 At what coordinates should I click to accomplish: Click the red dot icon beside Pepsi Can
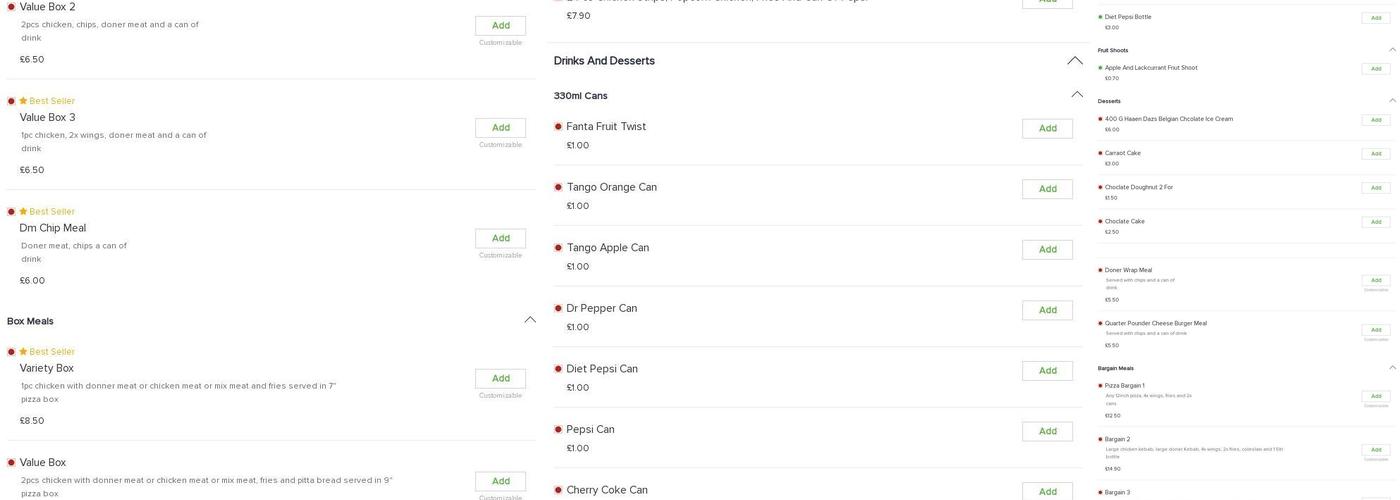click(558, 430)
